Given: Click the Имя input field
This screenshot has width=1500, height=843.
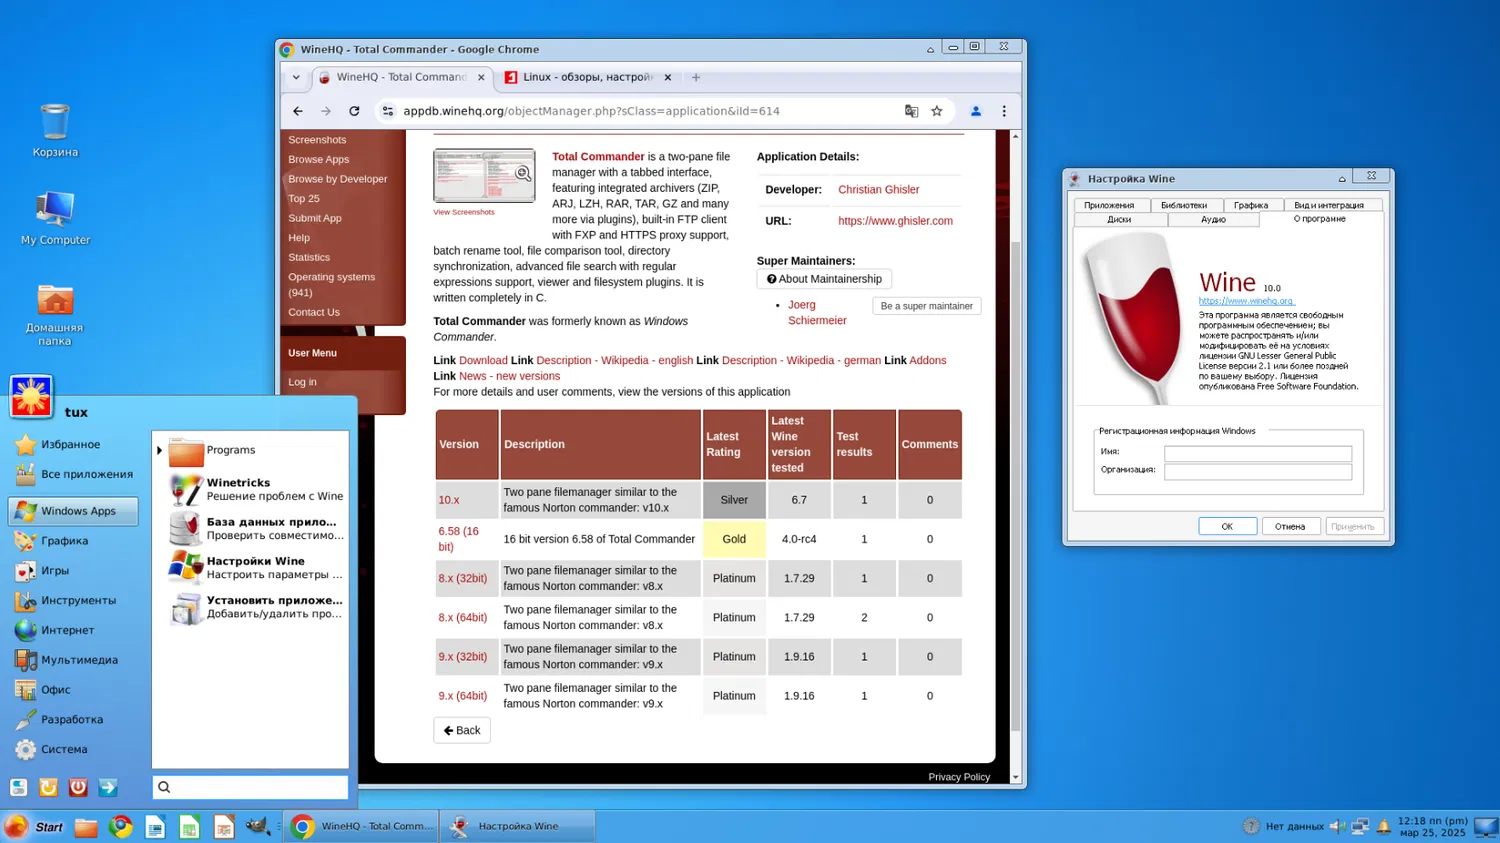Looking at the screenshot, I should [1258, 453].
